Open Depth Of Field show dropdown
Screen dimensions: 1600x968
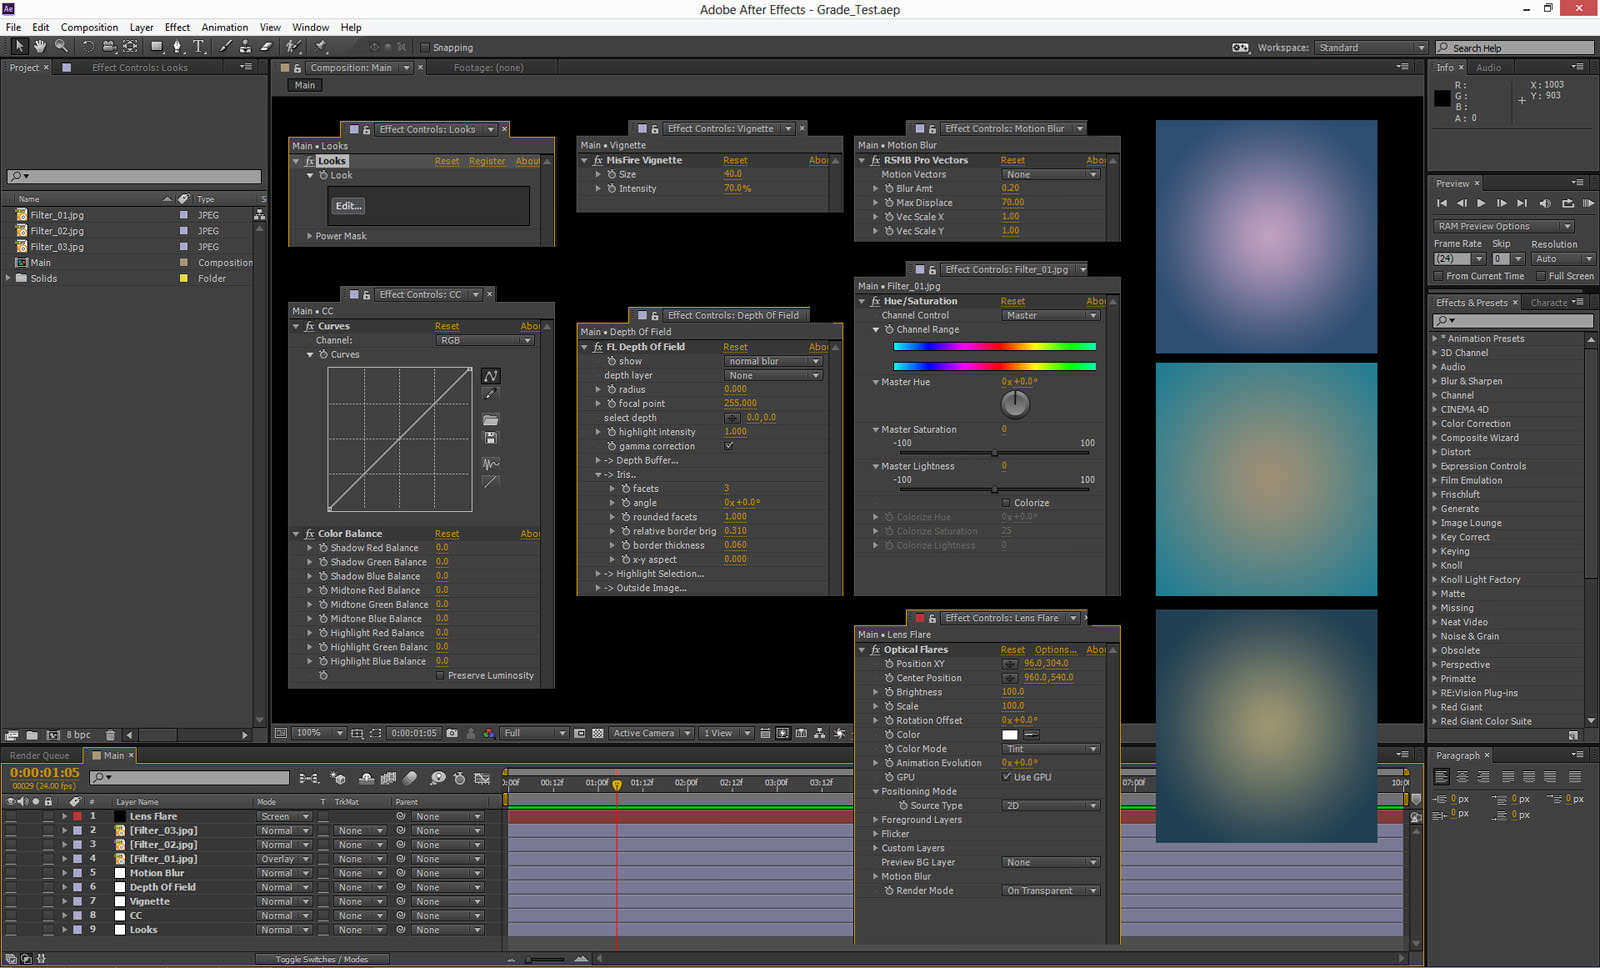[x=774, y=361]
